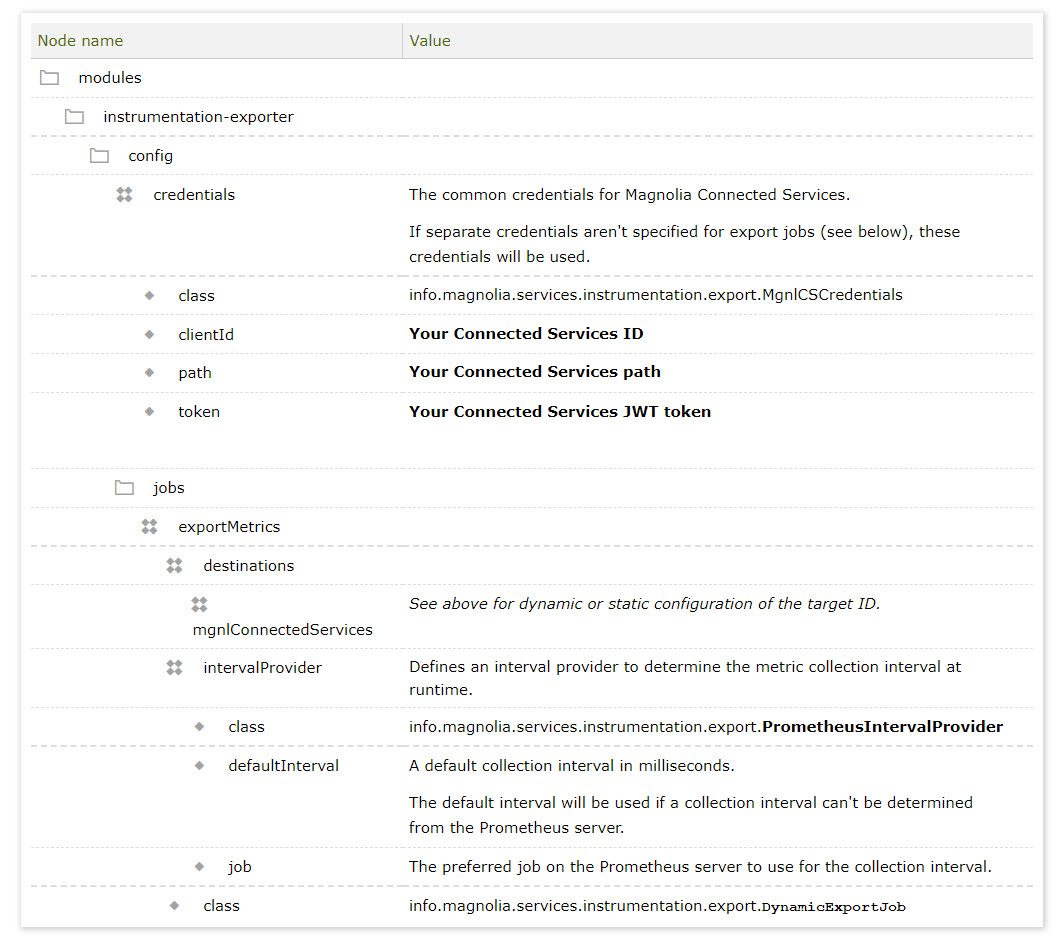Viewport: 1060px width, 945px height.
Task: Click the config folder icon
Action: pos(99,155)
